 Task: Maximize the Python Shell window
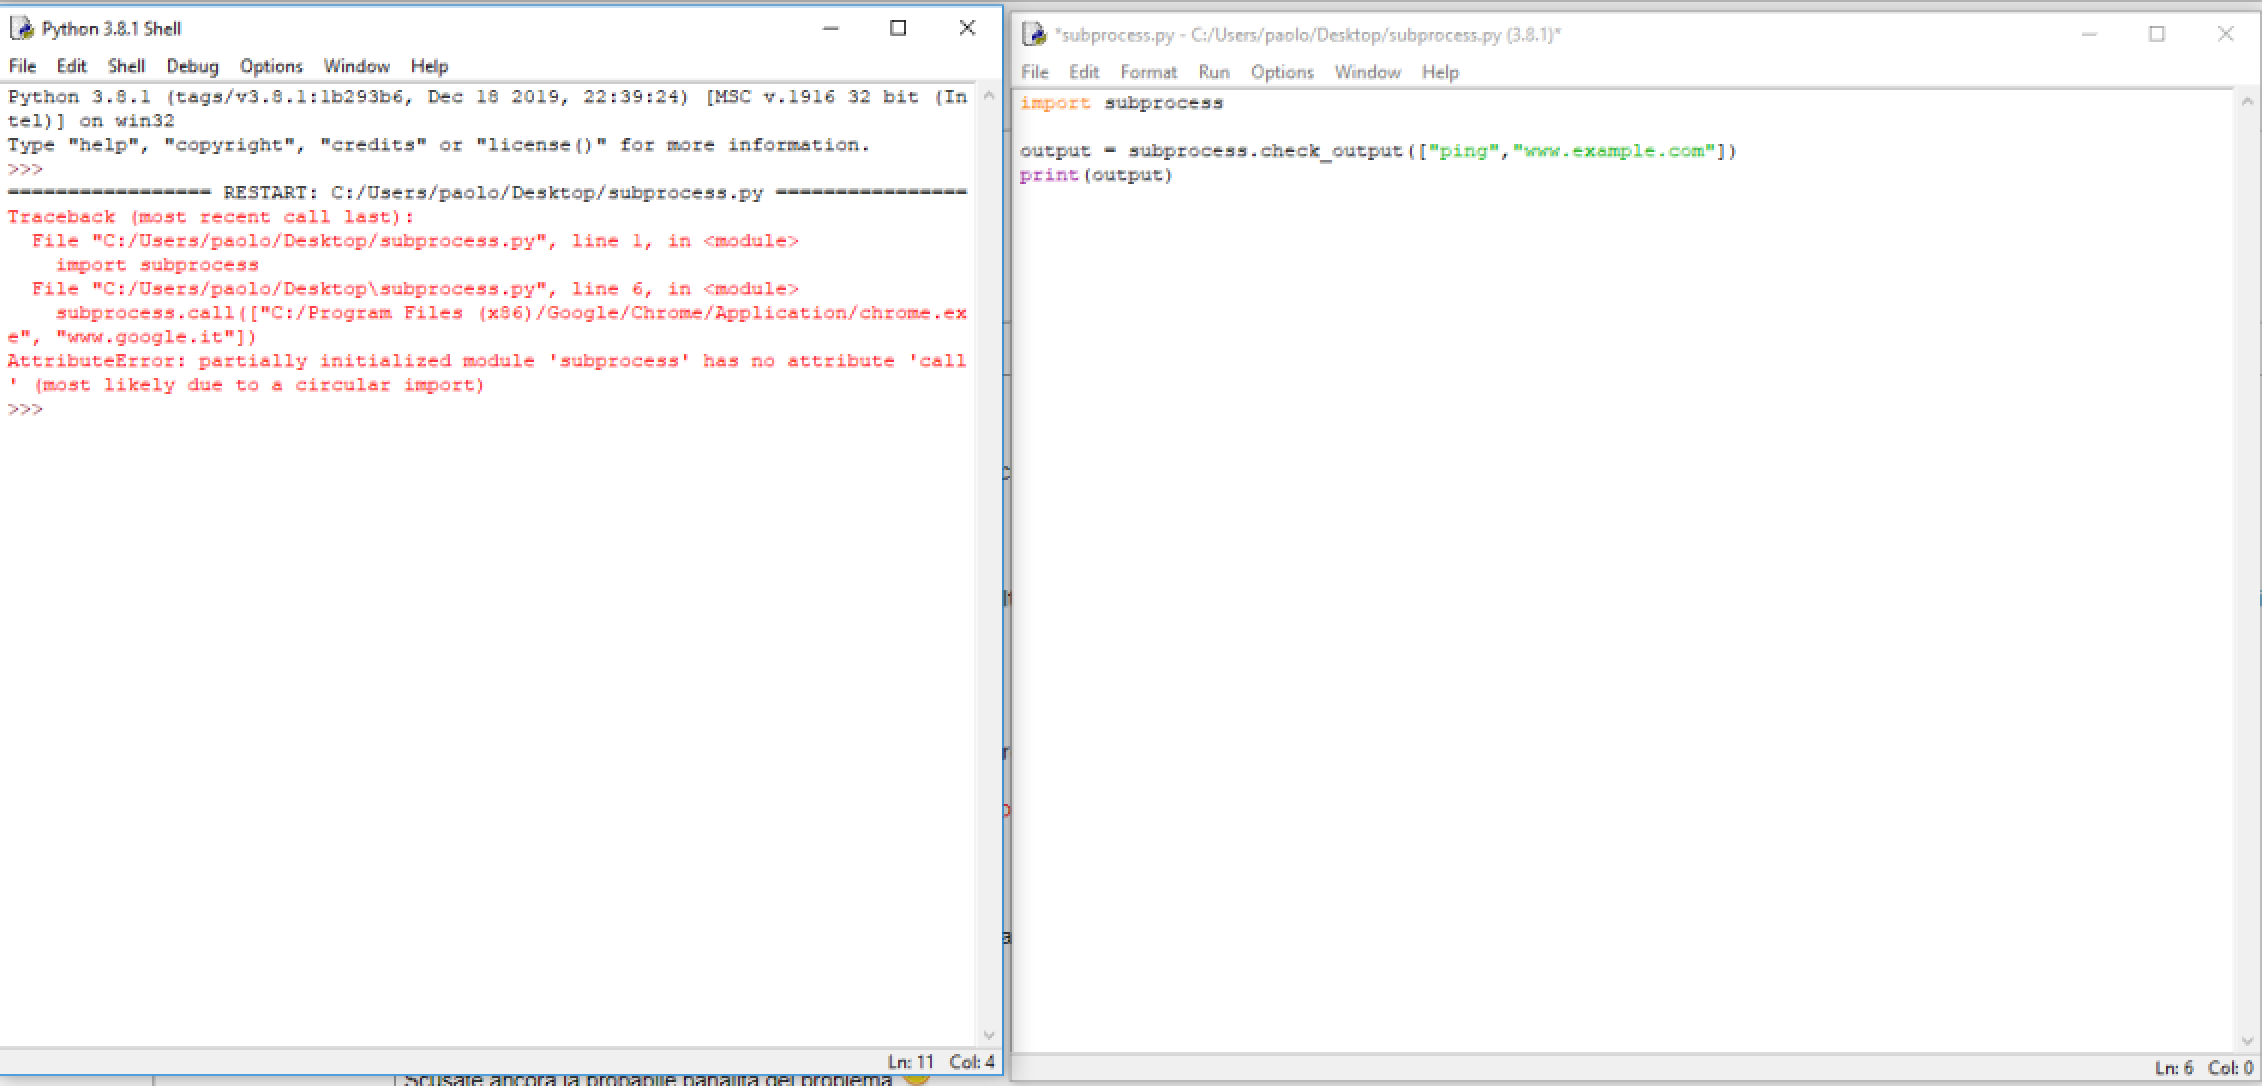tap(898, 28)
